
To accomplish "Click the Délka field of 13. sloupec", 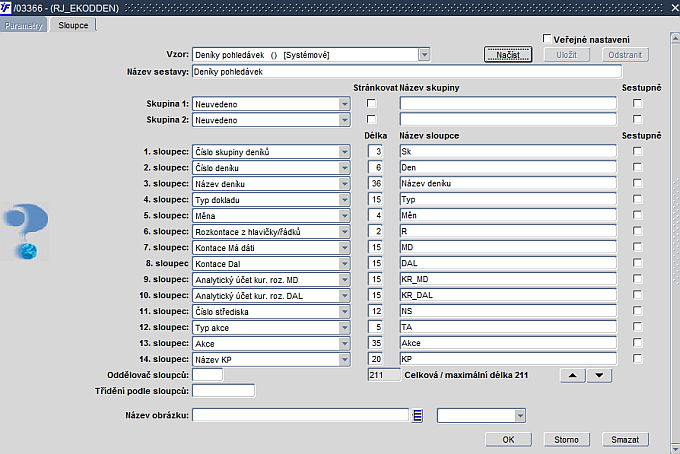I will 375,343.
